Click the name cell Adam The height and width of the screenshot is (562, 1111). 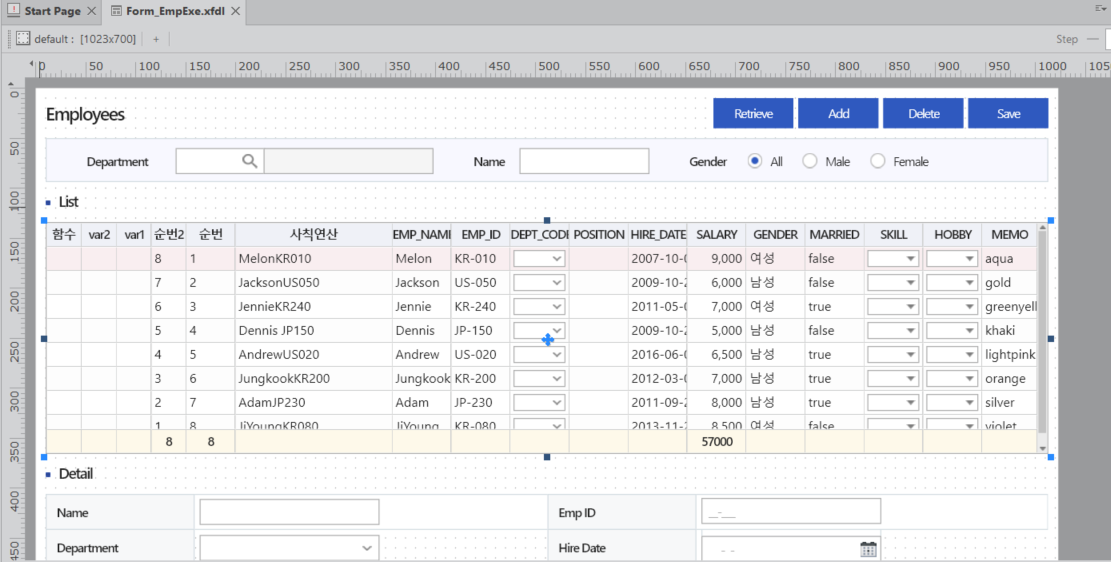(x=422, y=403)
